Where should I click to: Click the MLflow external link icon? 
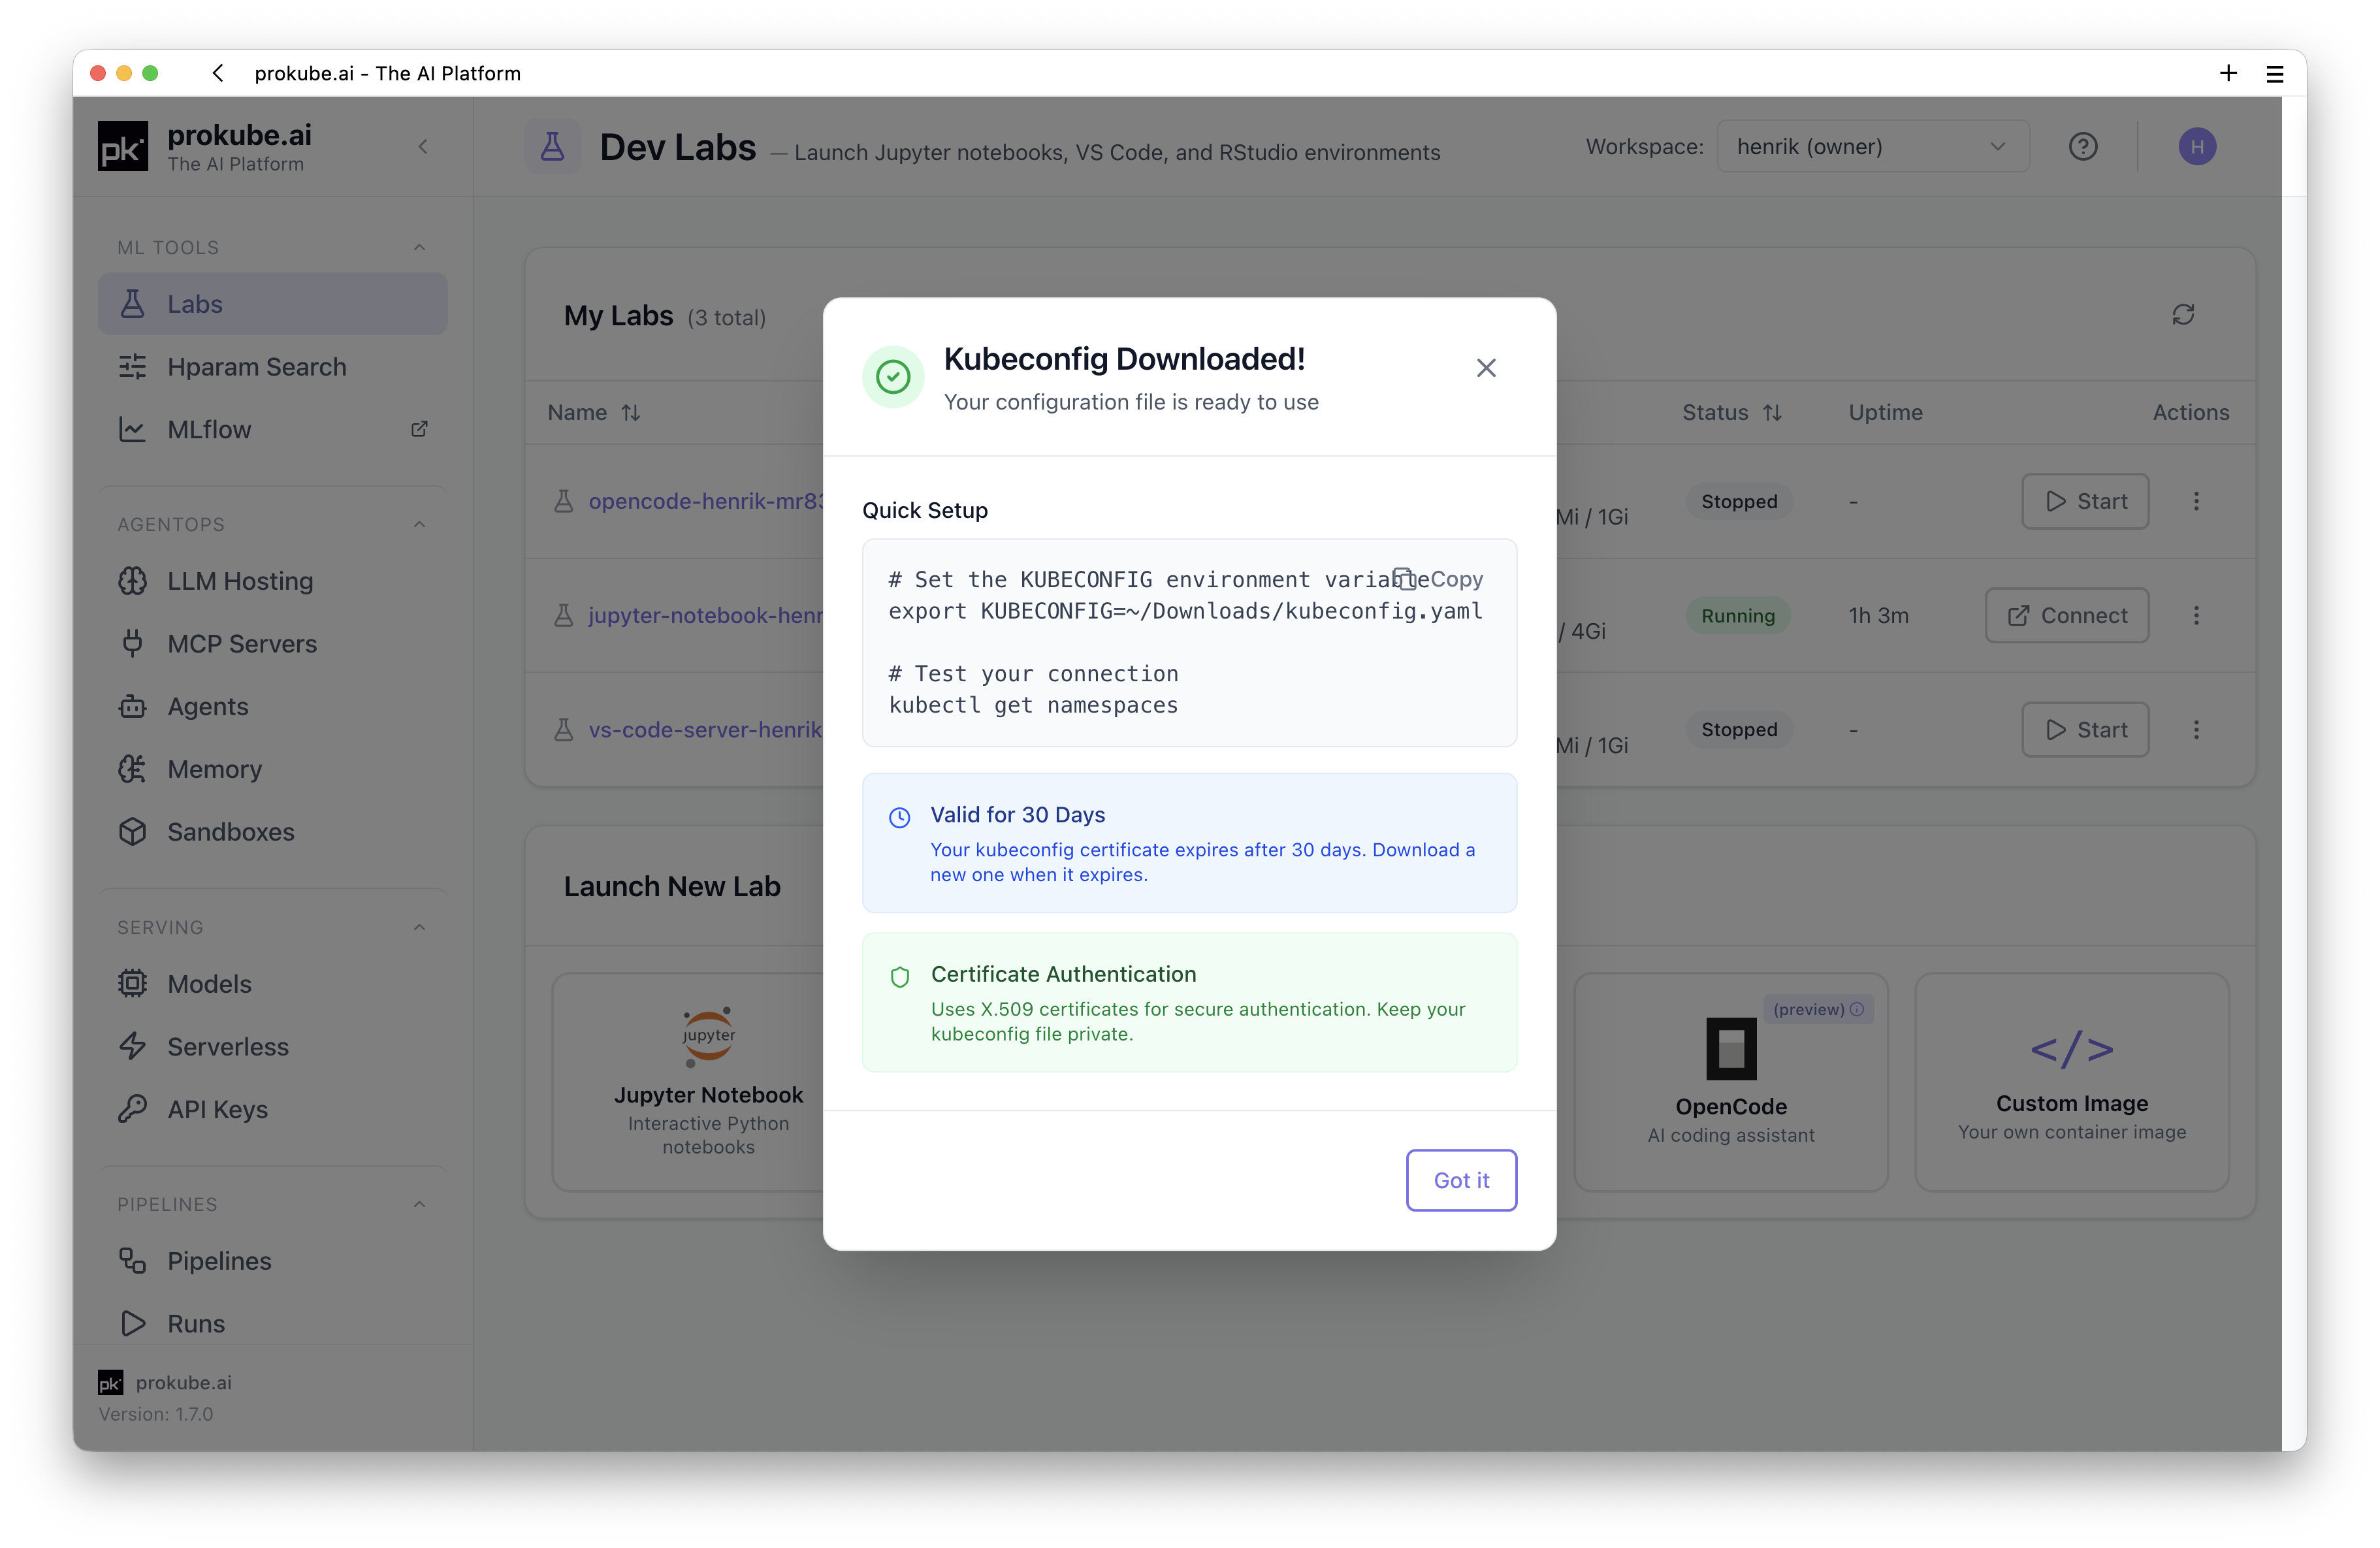(419, 429)
